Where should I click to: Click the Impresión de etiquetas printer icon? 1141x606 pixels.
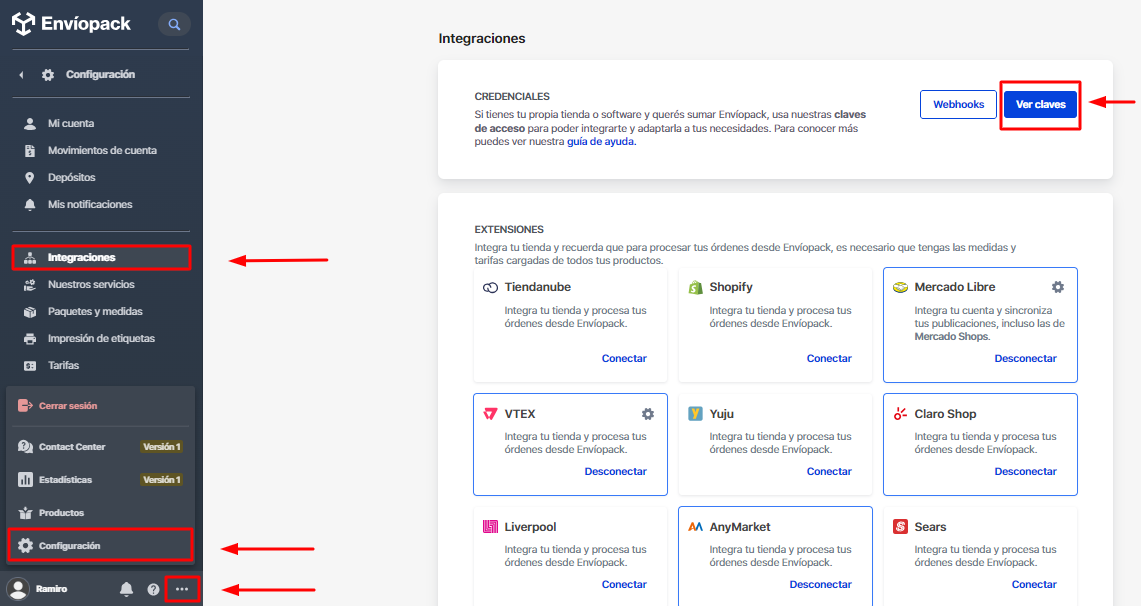[x=30, y=338]
